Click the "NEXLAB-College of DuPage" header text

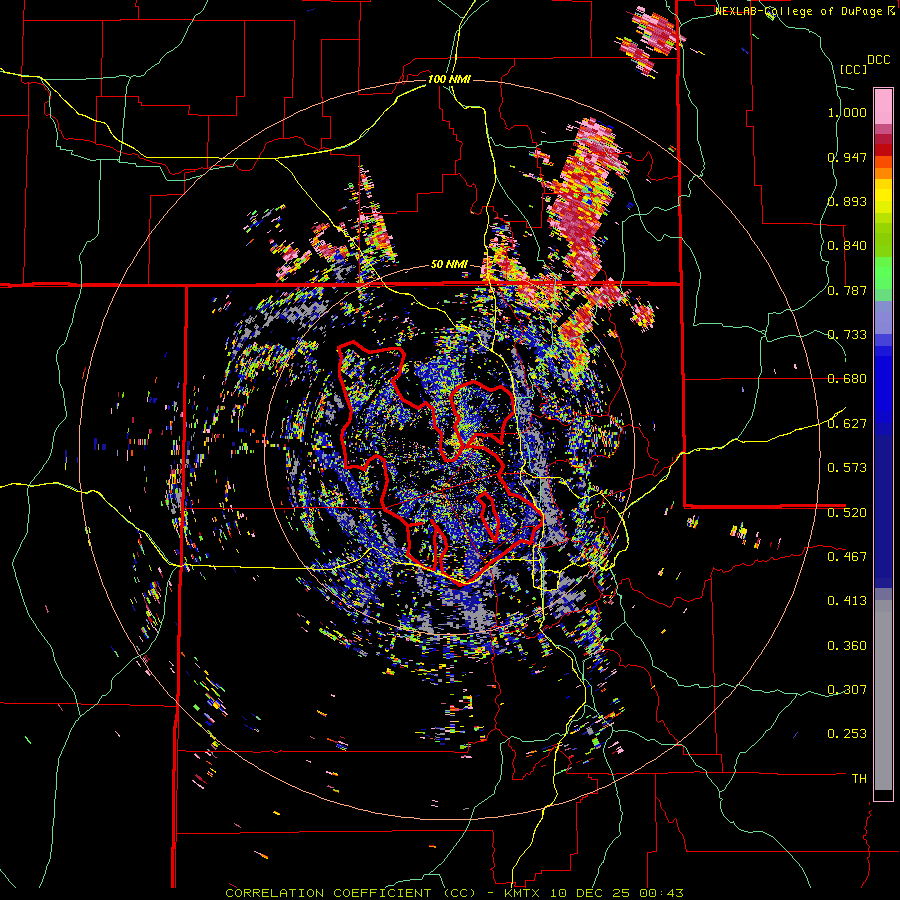click(x=801, y=11)
